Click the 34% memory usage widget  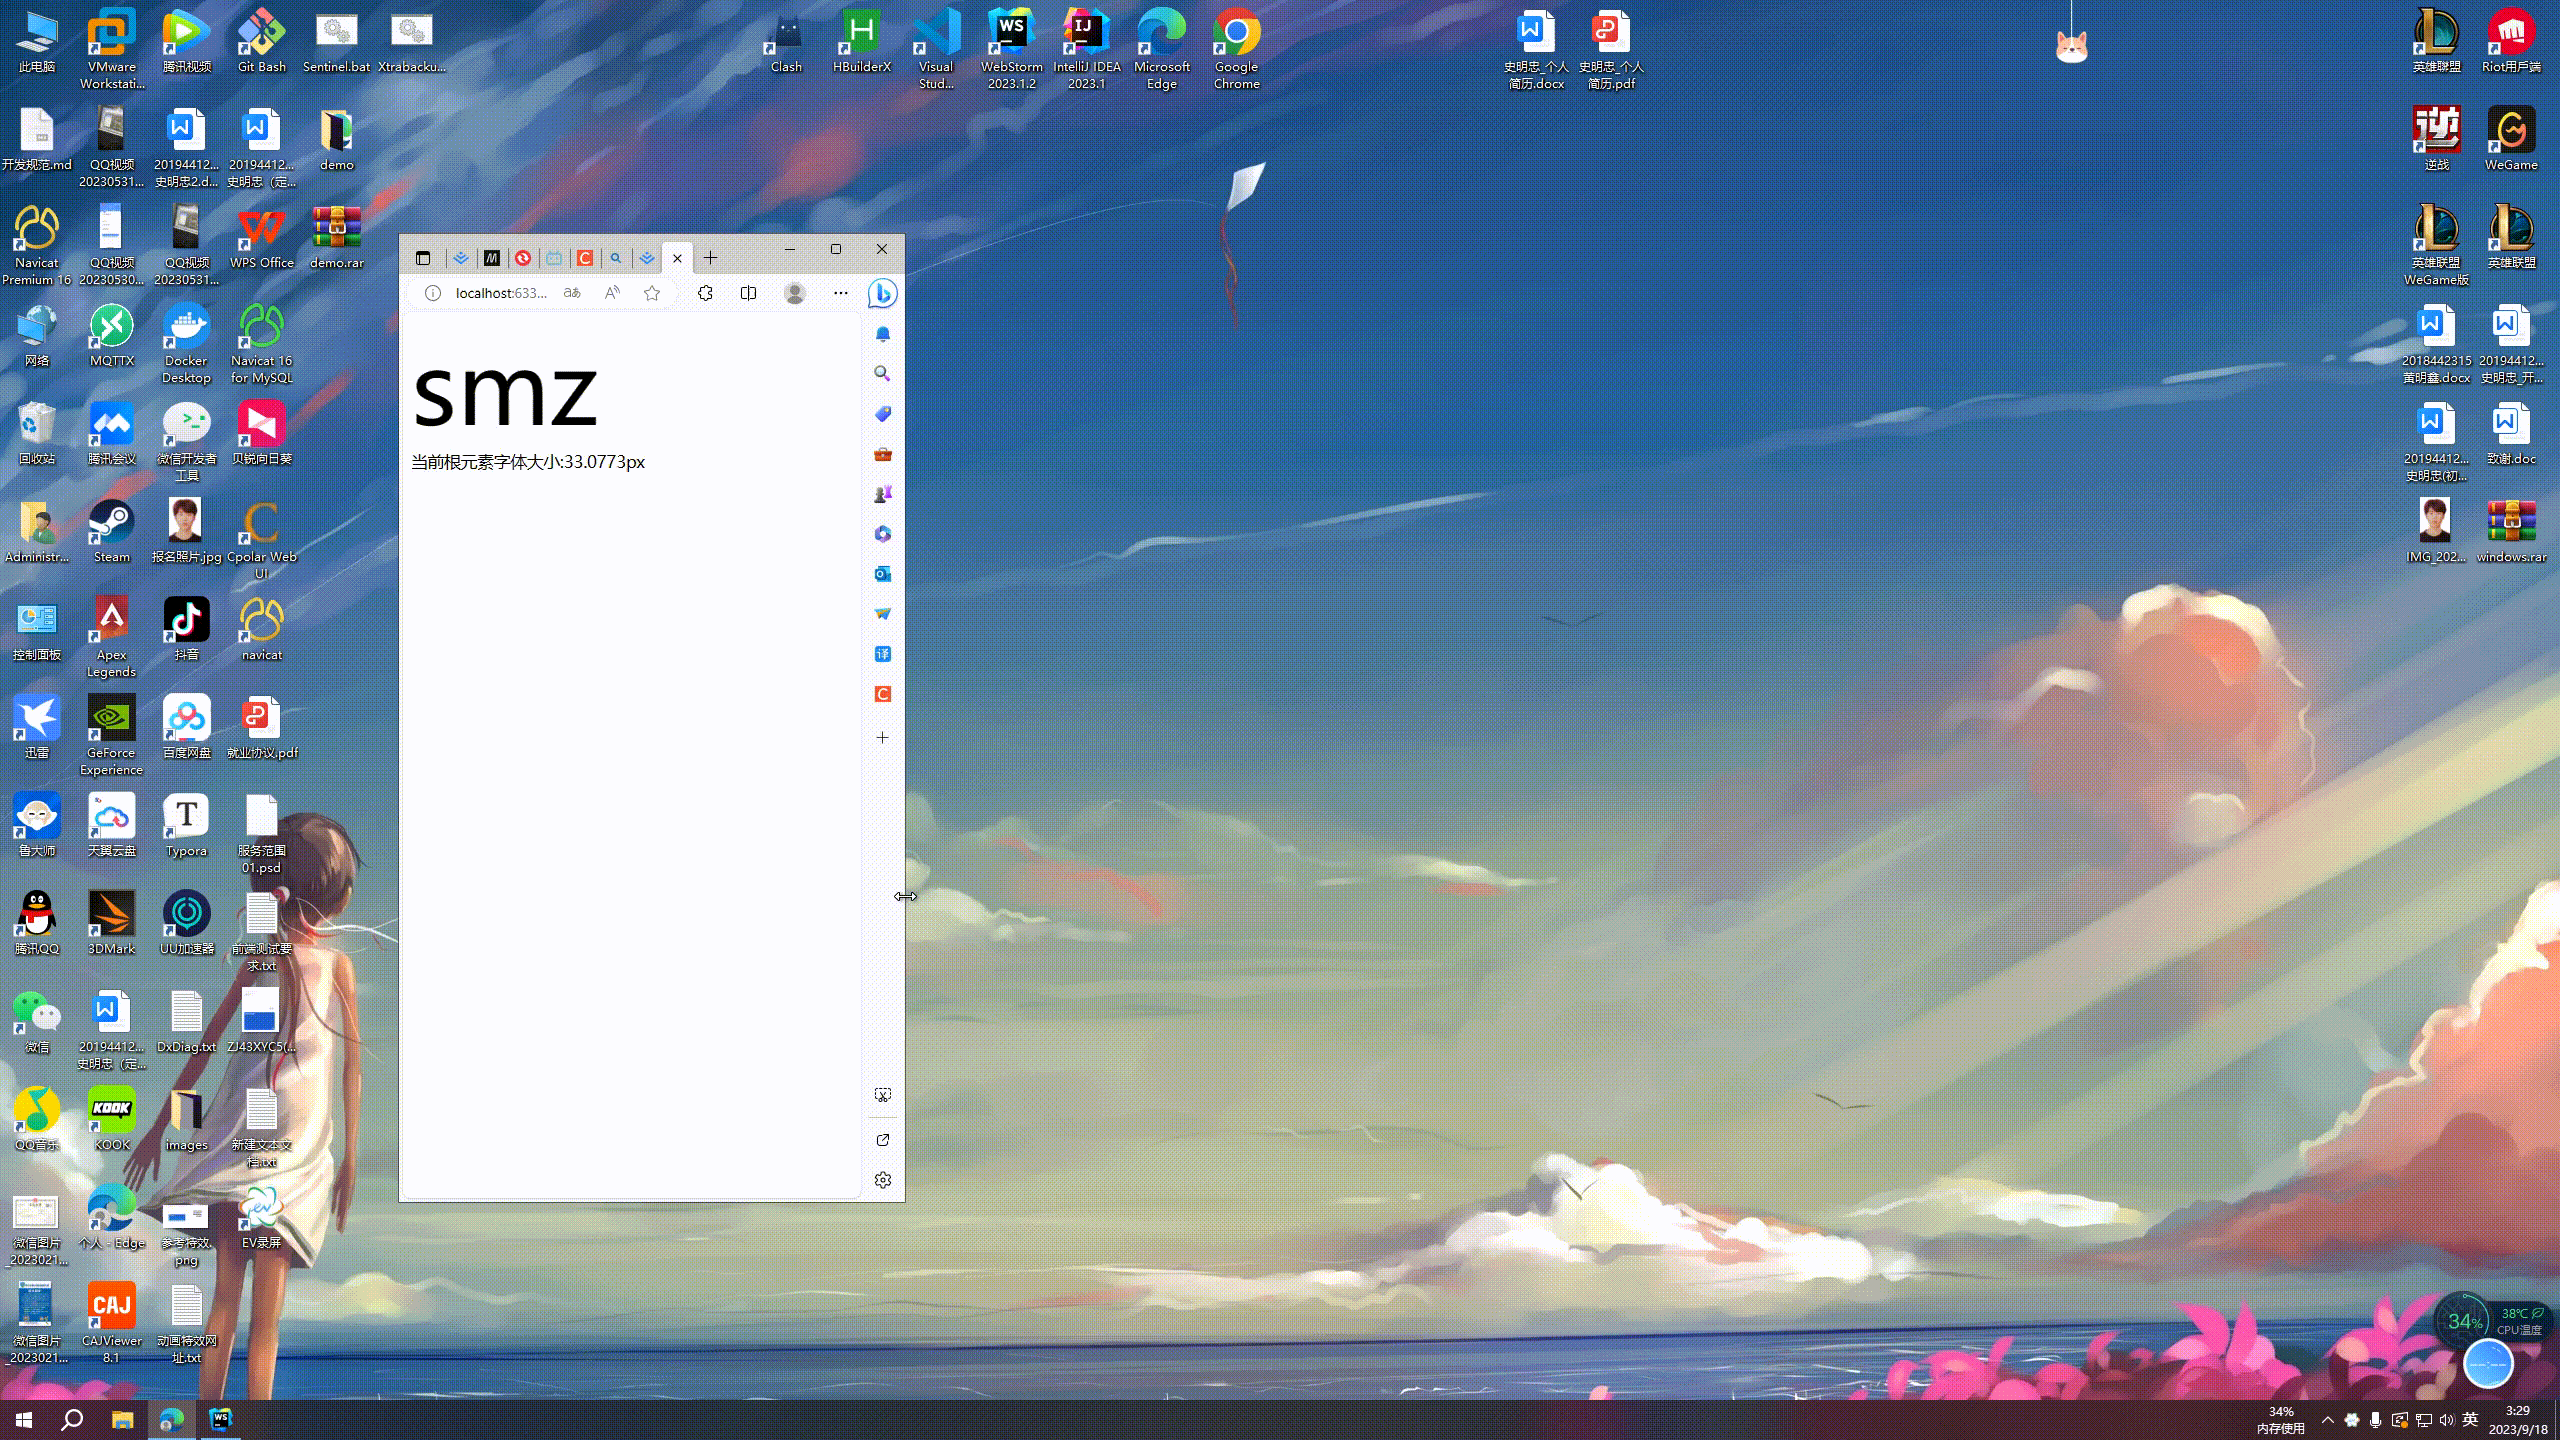2281,1420
